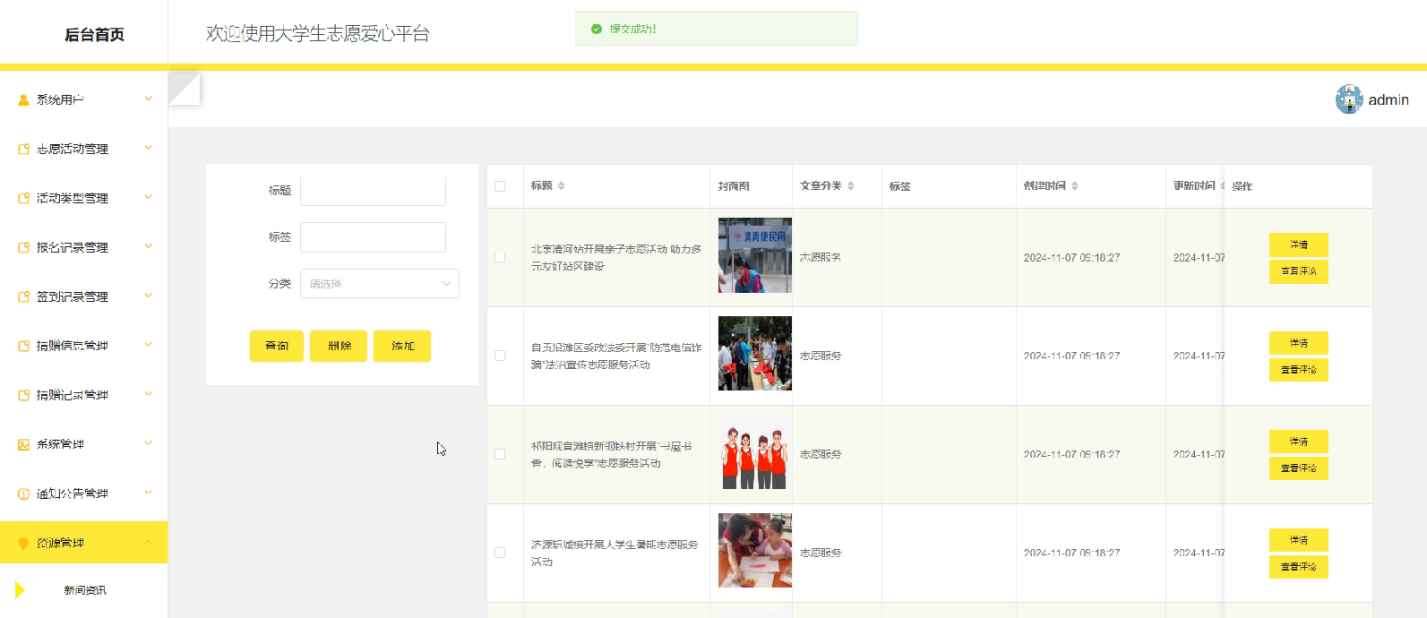Click the 查询 button
1427x618 pixels.
click(x=277, y=346)
